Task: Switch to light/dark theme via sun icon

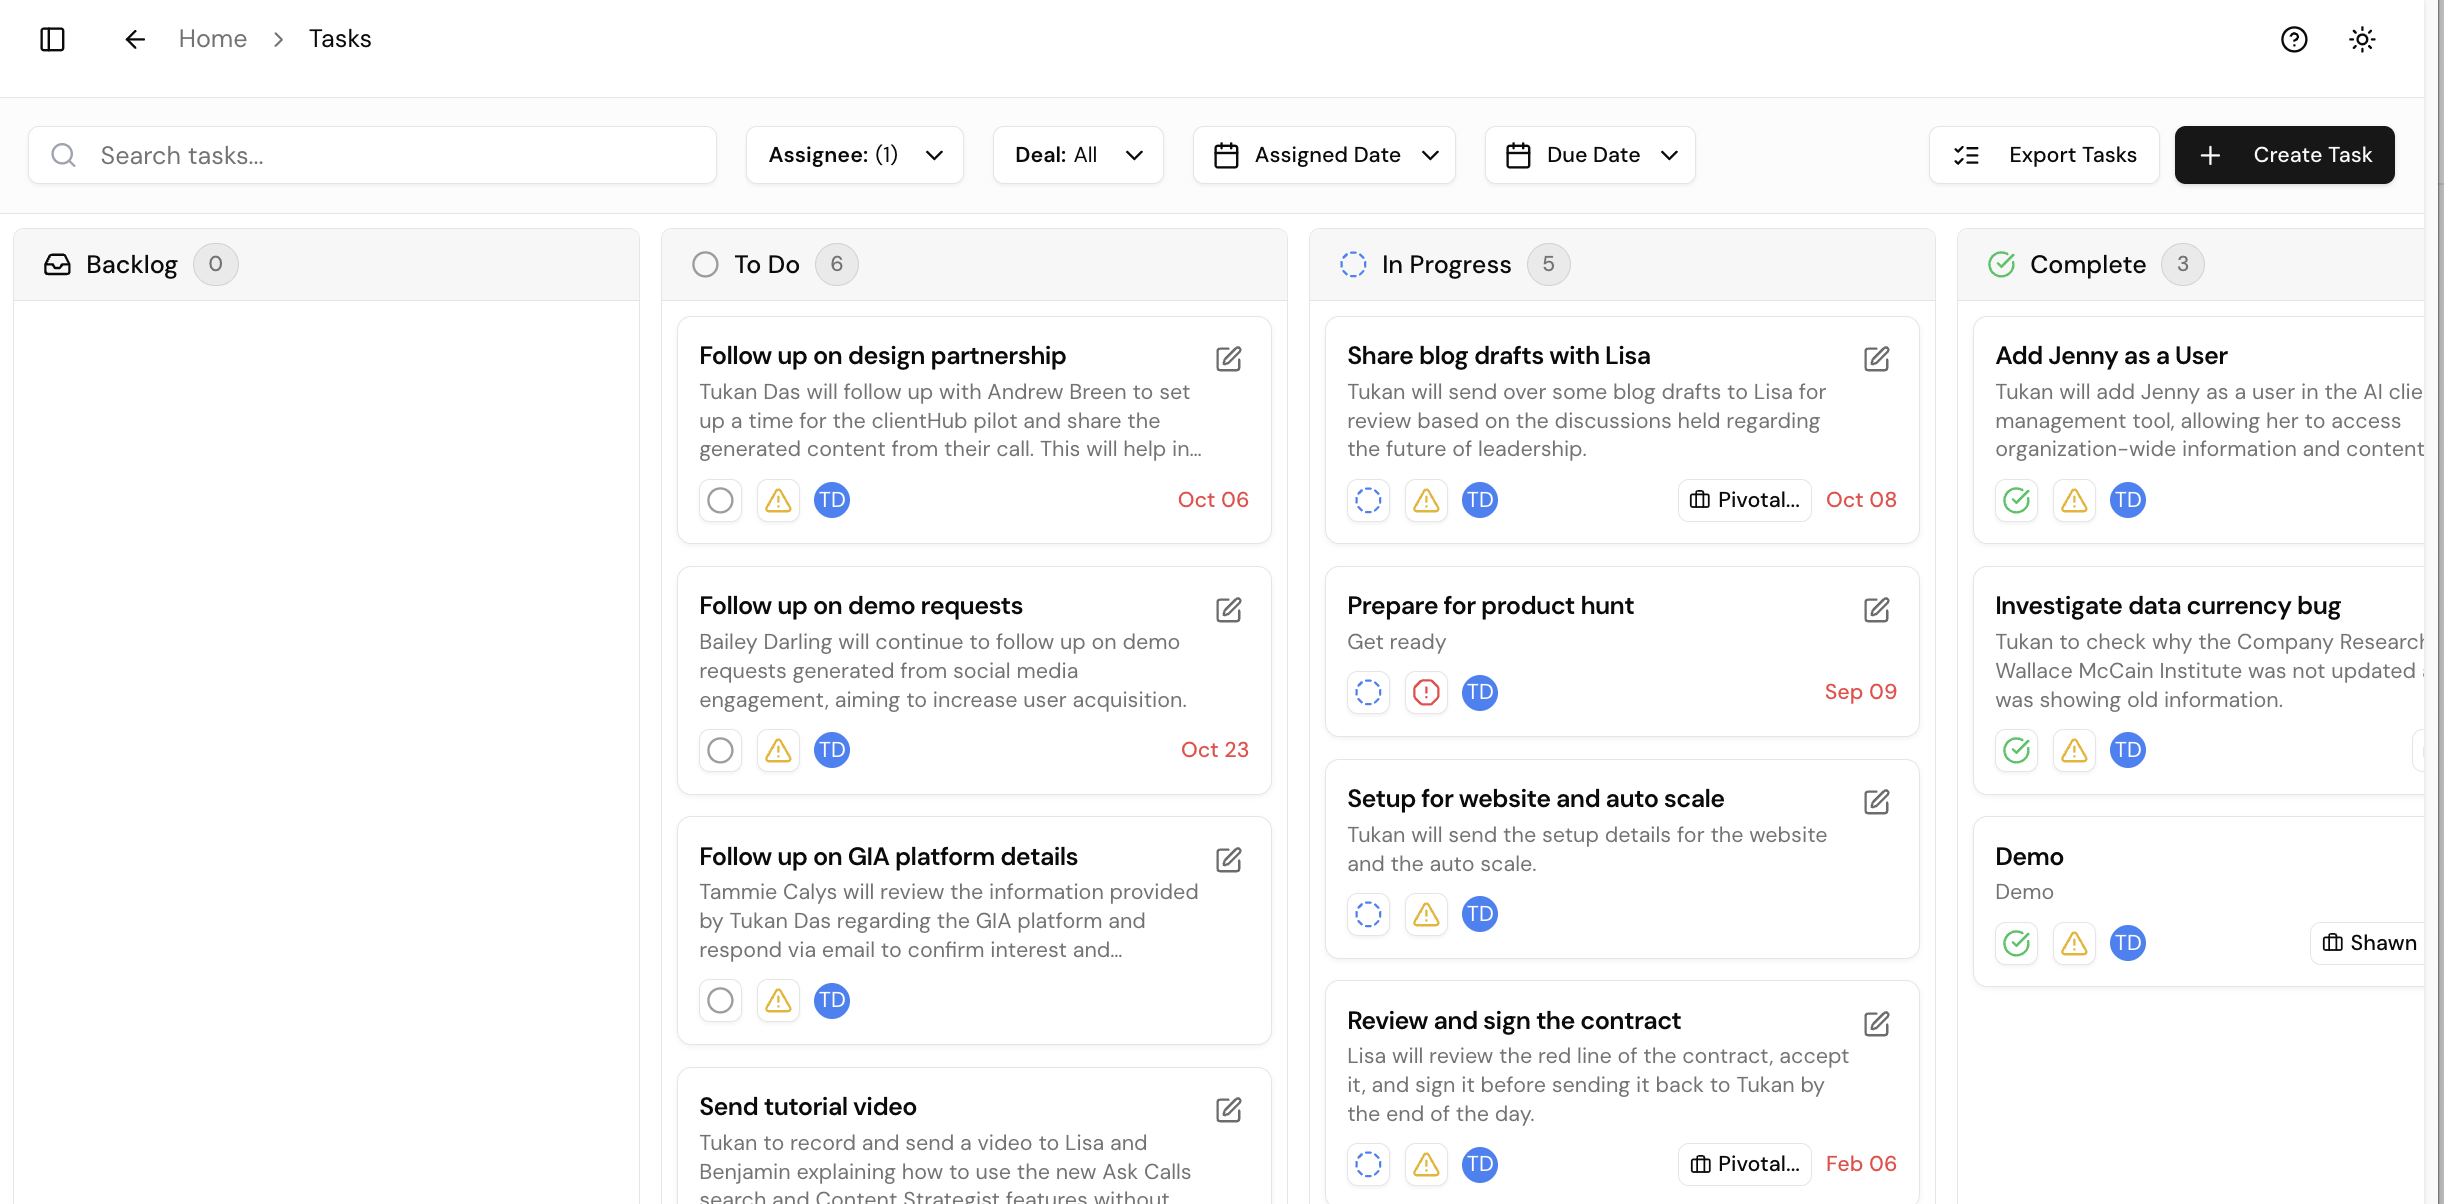Action: click(2362, 39)
